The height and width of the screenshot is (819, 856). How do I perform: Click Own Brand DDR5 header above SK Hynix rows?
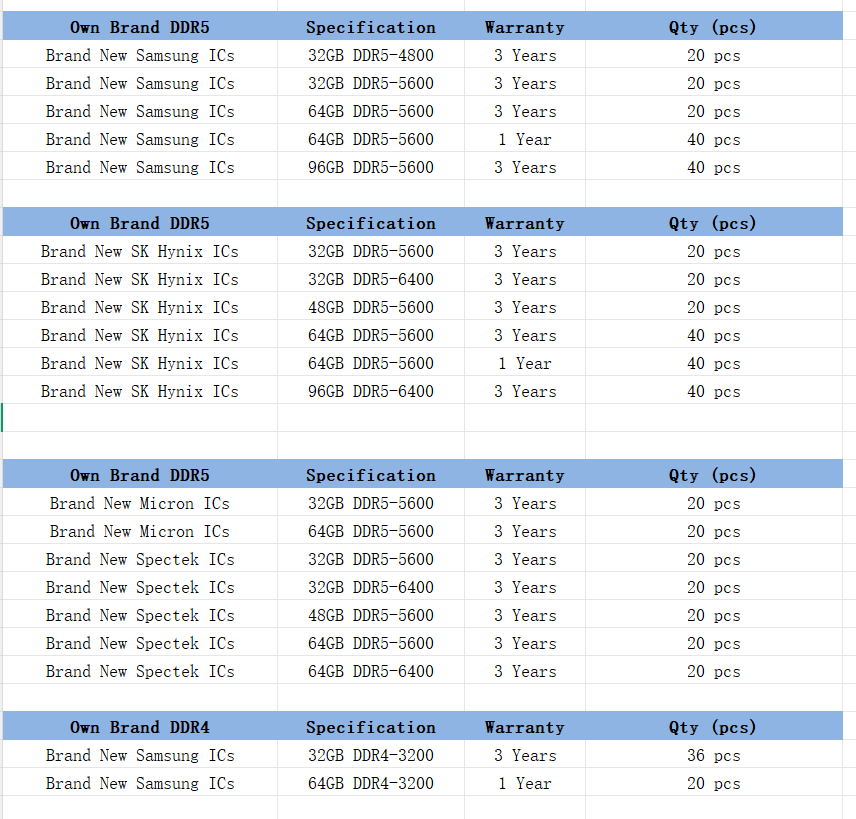(x=140, y=223)
